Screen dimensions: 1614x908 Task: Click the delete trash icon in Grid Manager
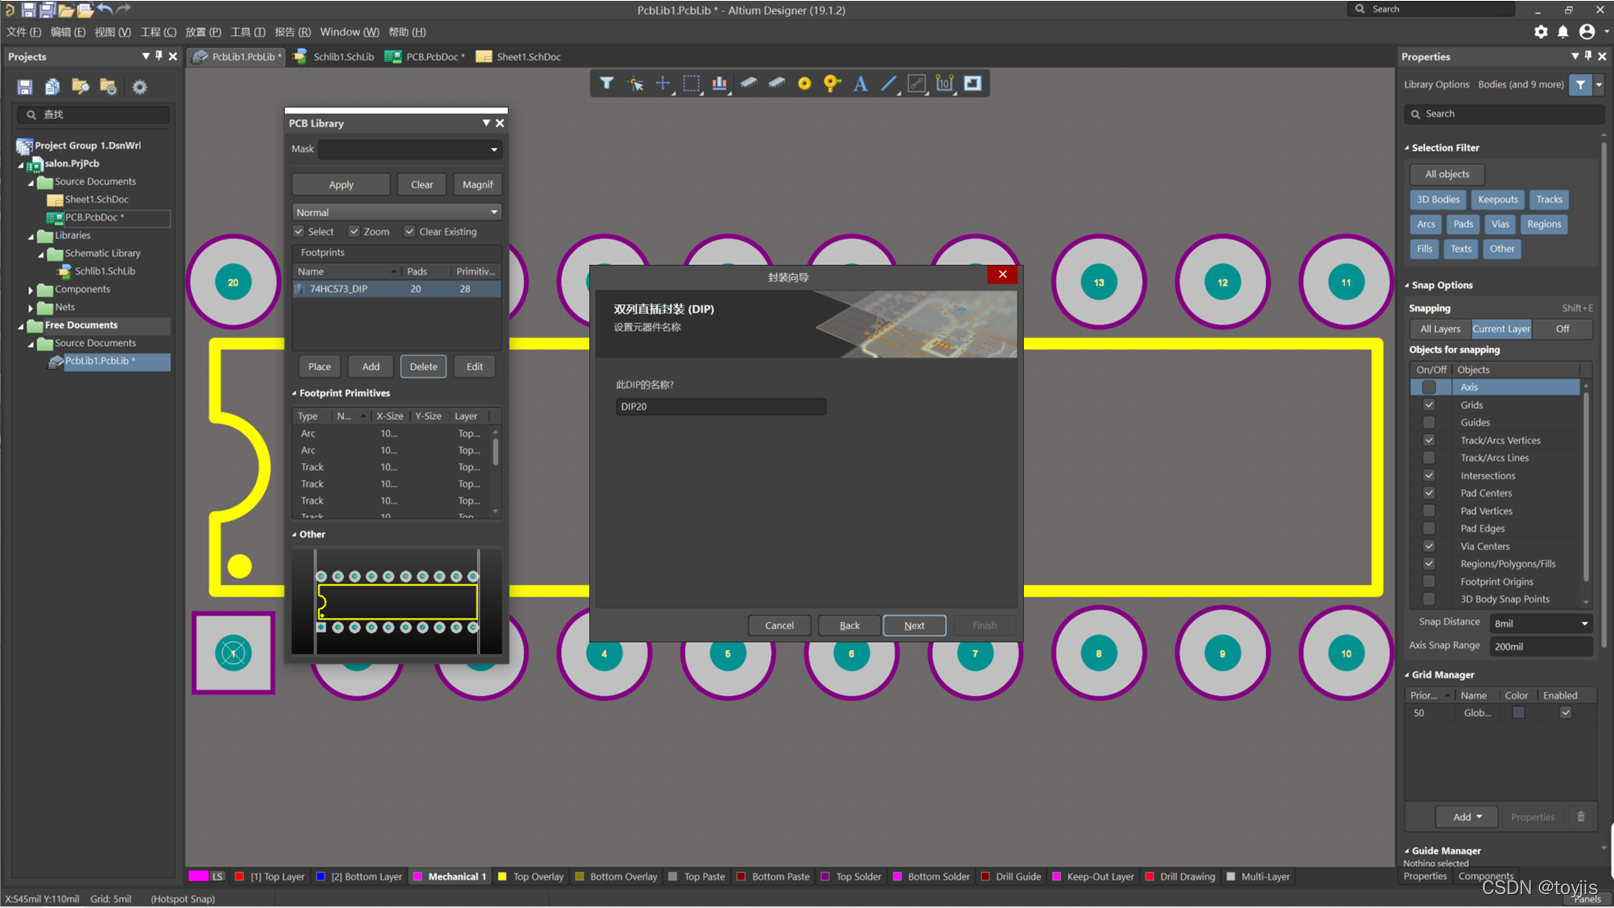point(1581,817)
